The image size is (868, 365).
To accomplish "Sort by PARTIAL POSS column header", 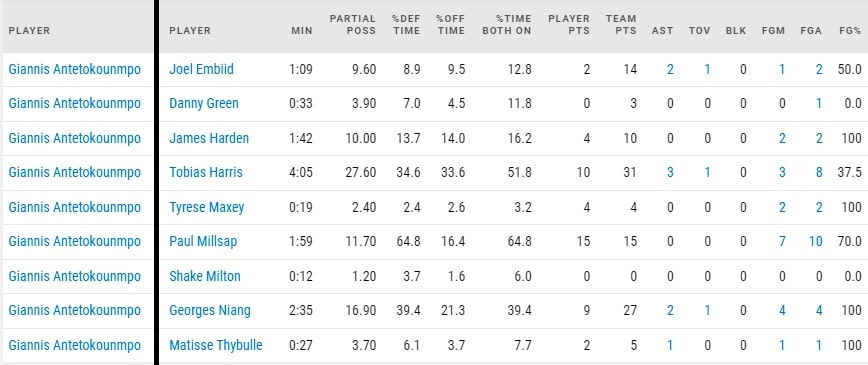I will click(x=353, y=25).
